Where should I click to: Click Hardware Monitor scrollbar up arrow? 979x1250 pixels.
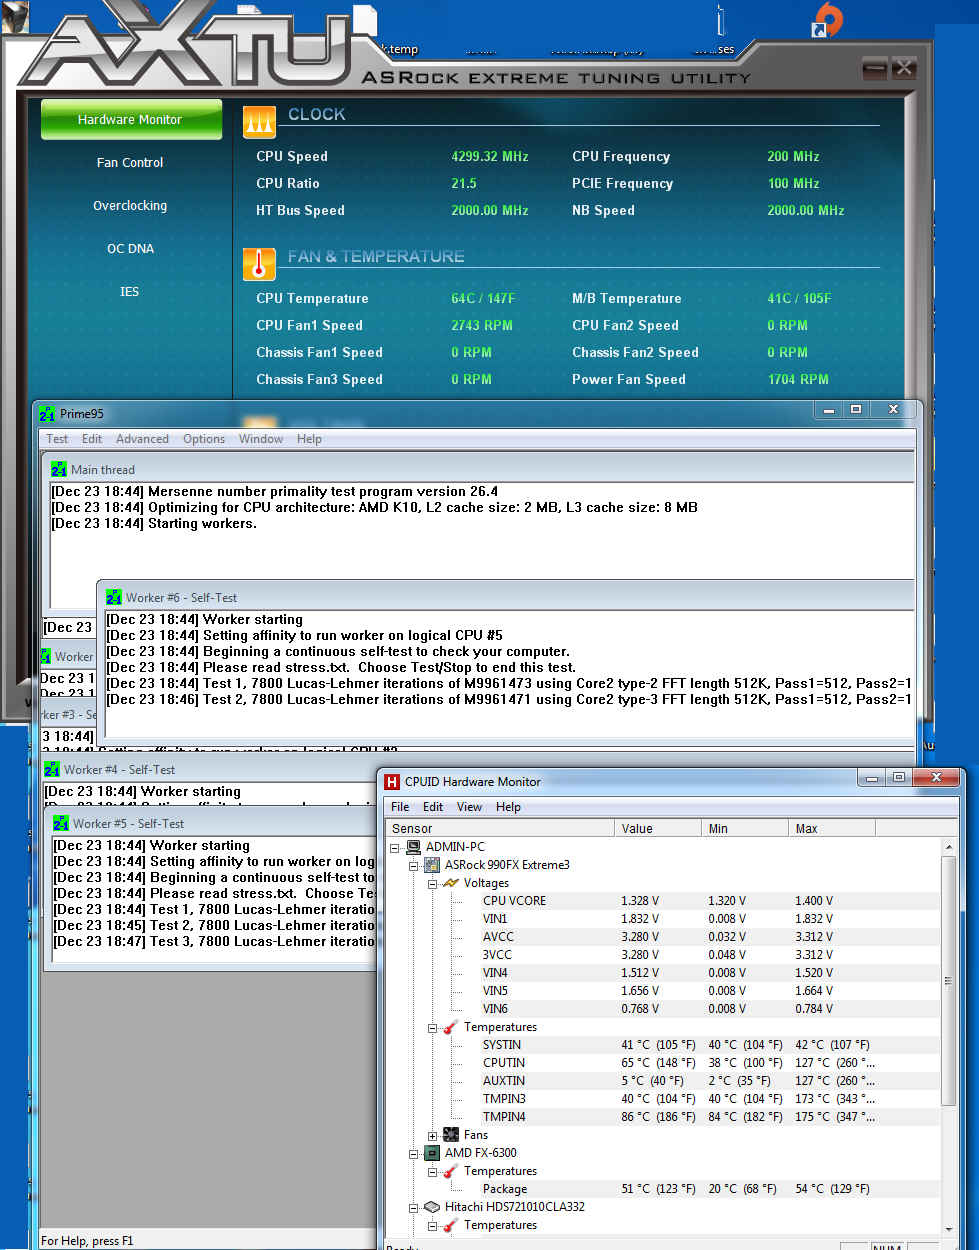tap(949, 847)
